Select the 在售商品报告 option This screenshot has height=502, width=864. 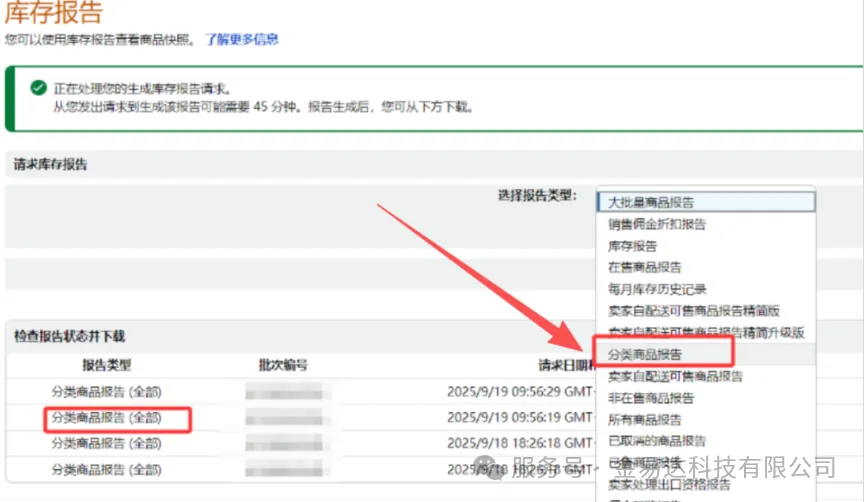(645, 267)
